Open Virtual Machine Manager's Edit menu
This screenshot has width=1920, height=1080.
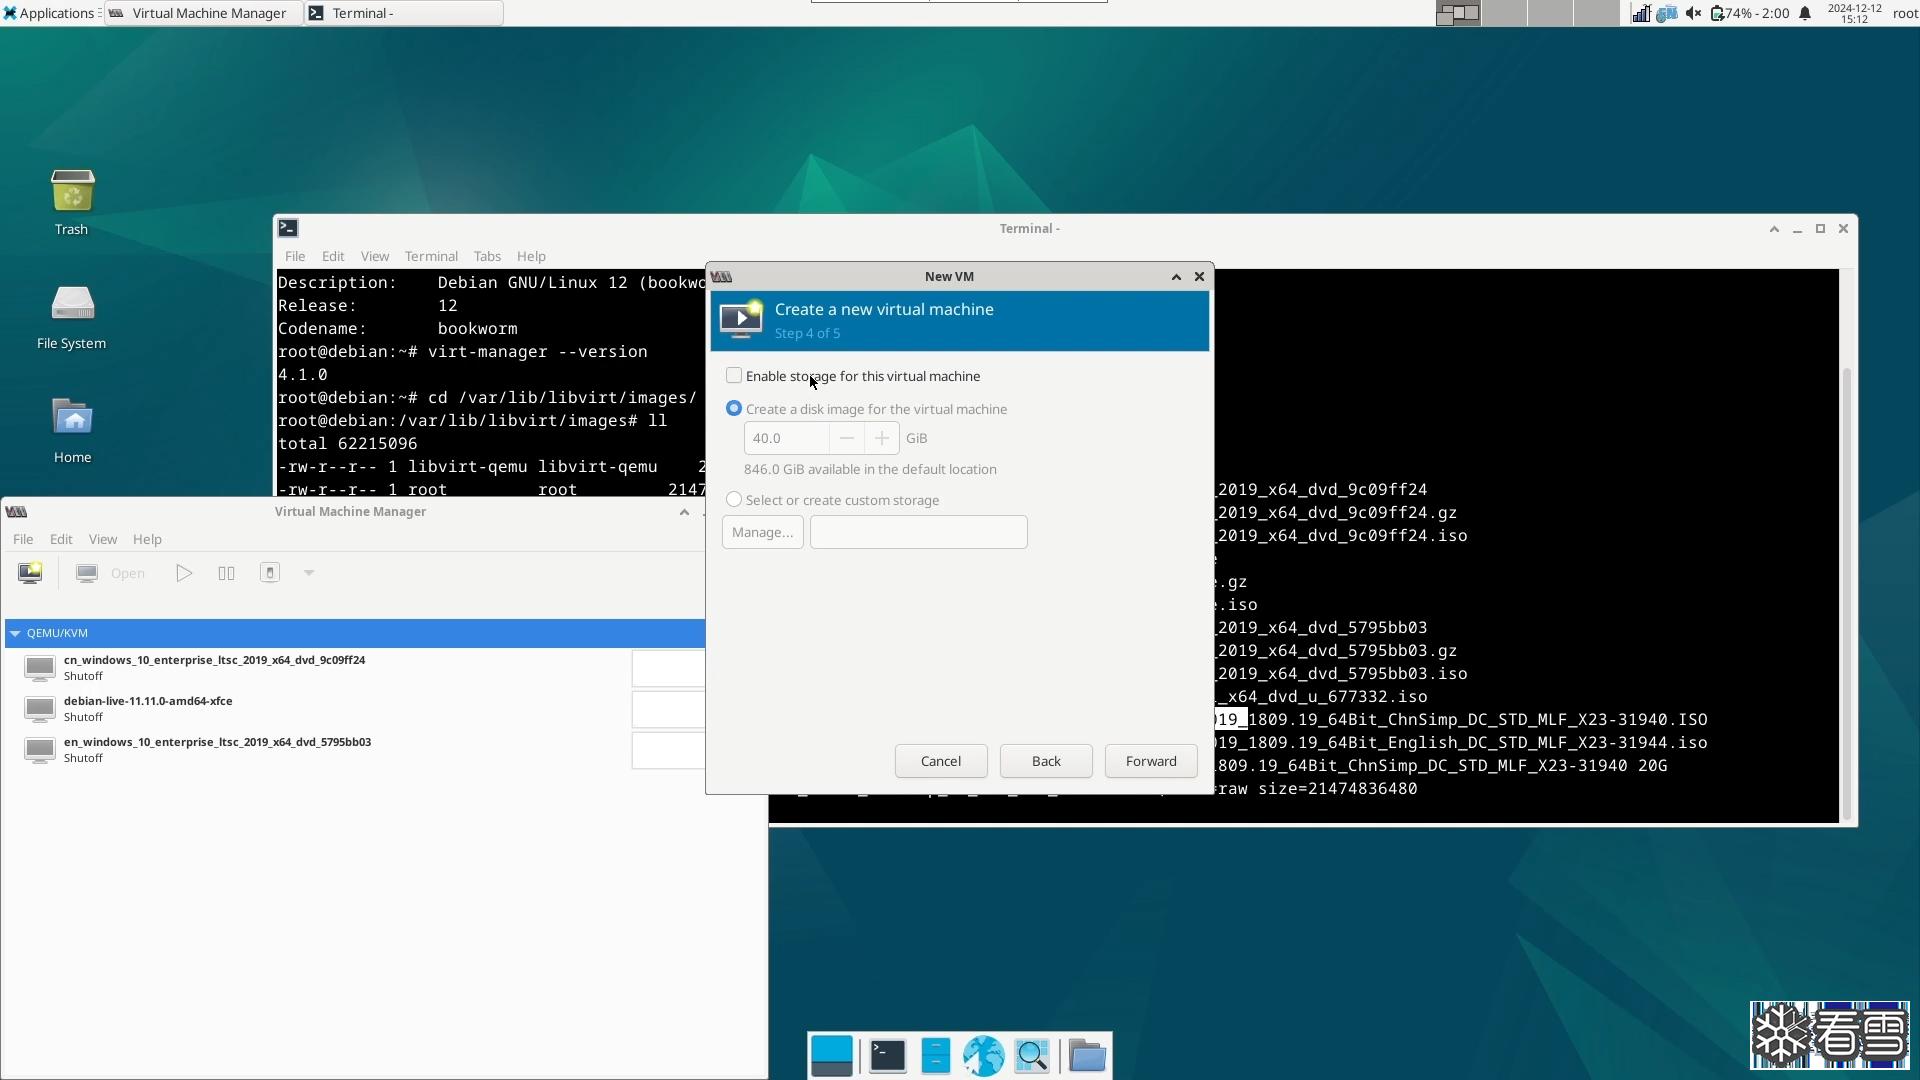pos(61,539)
